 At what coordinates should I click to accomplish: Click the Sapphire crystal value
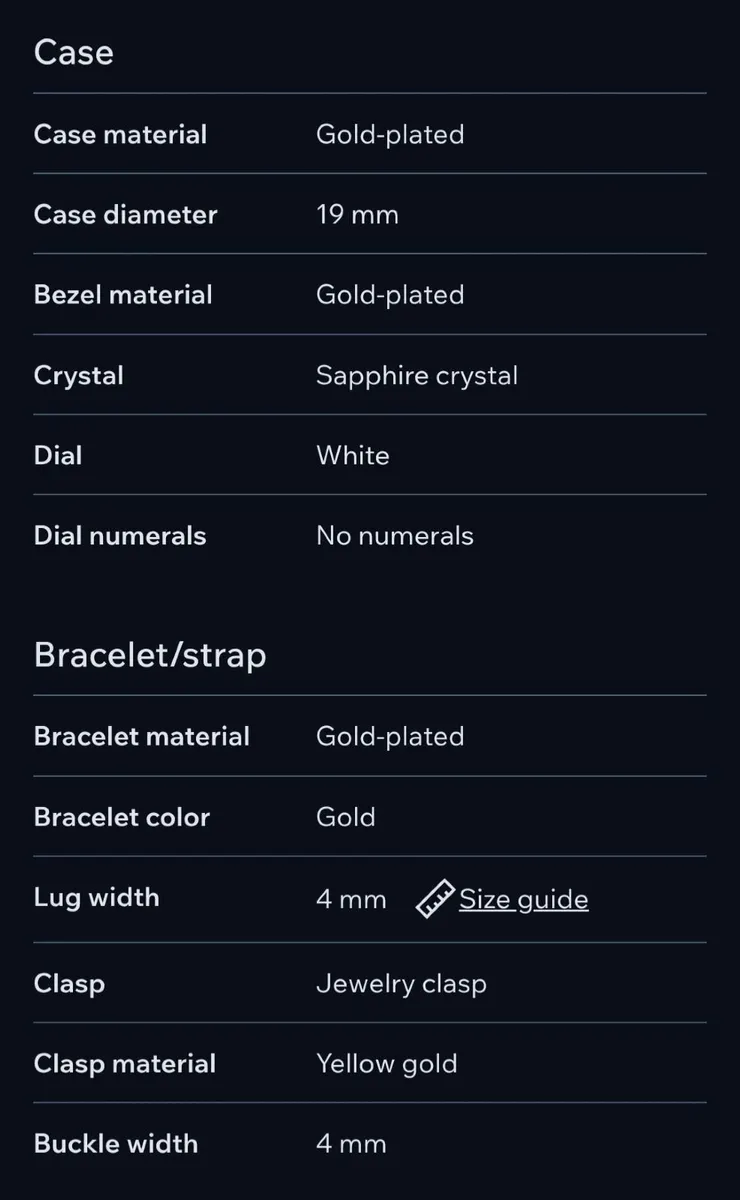tap(417, 375)
